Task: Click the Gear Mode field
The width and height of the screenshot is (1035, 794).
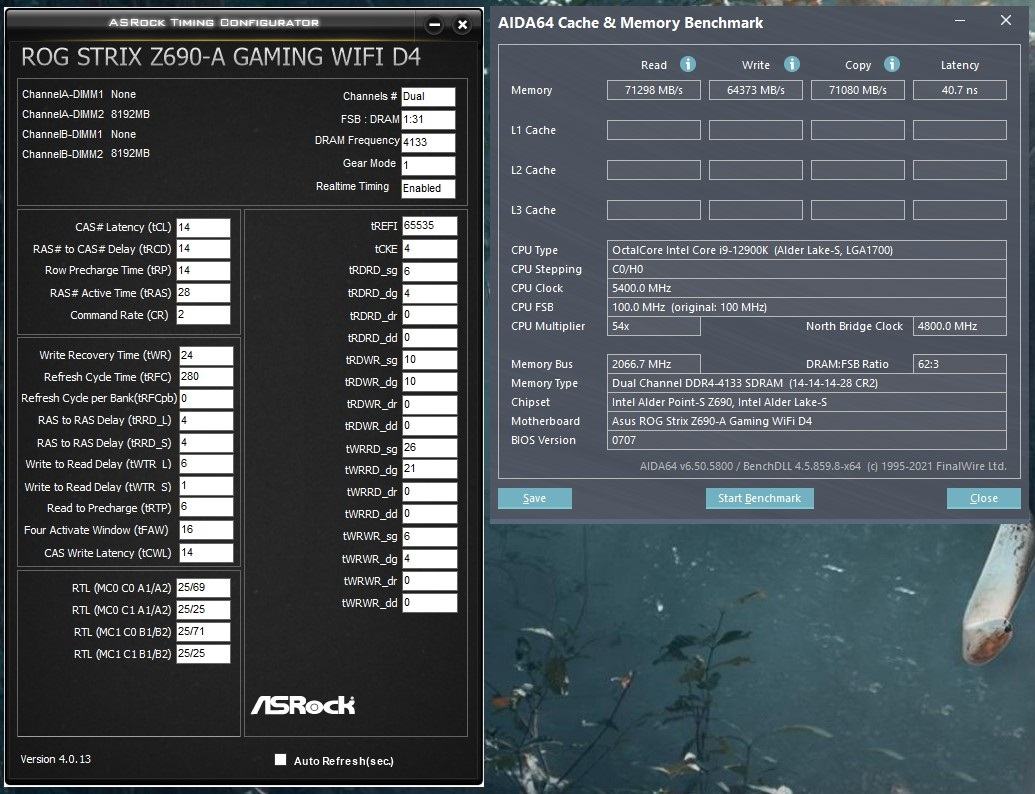Action: click(428, 165)
